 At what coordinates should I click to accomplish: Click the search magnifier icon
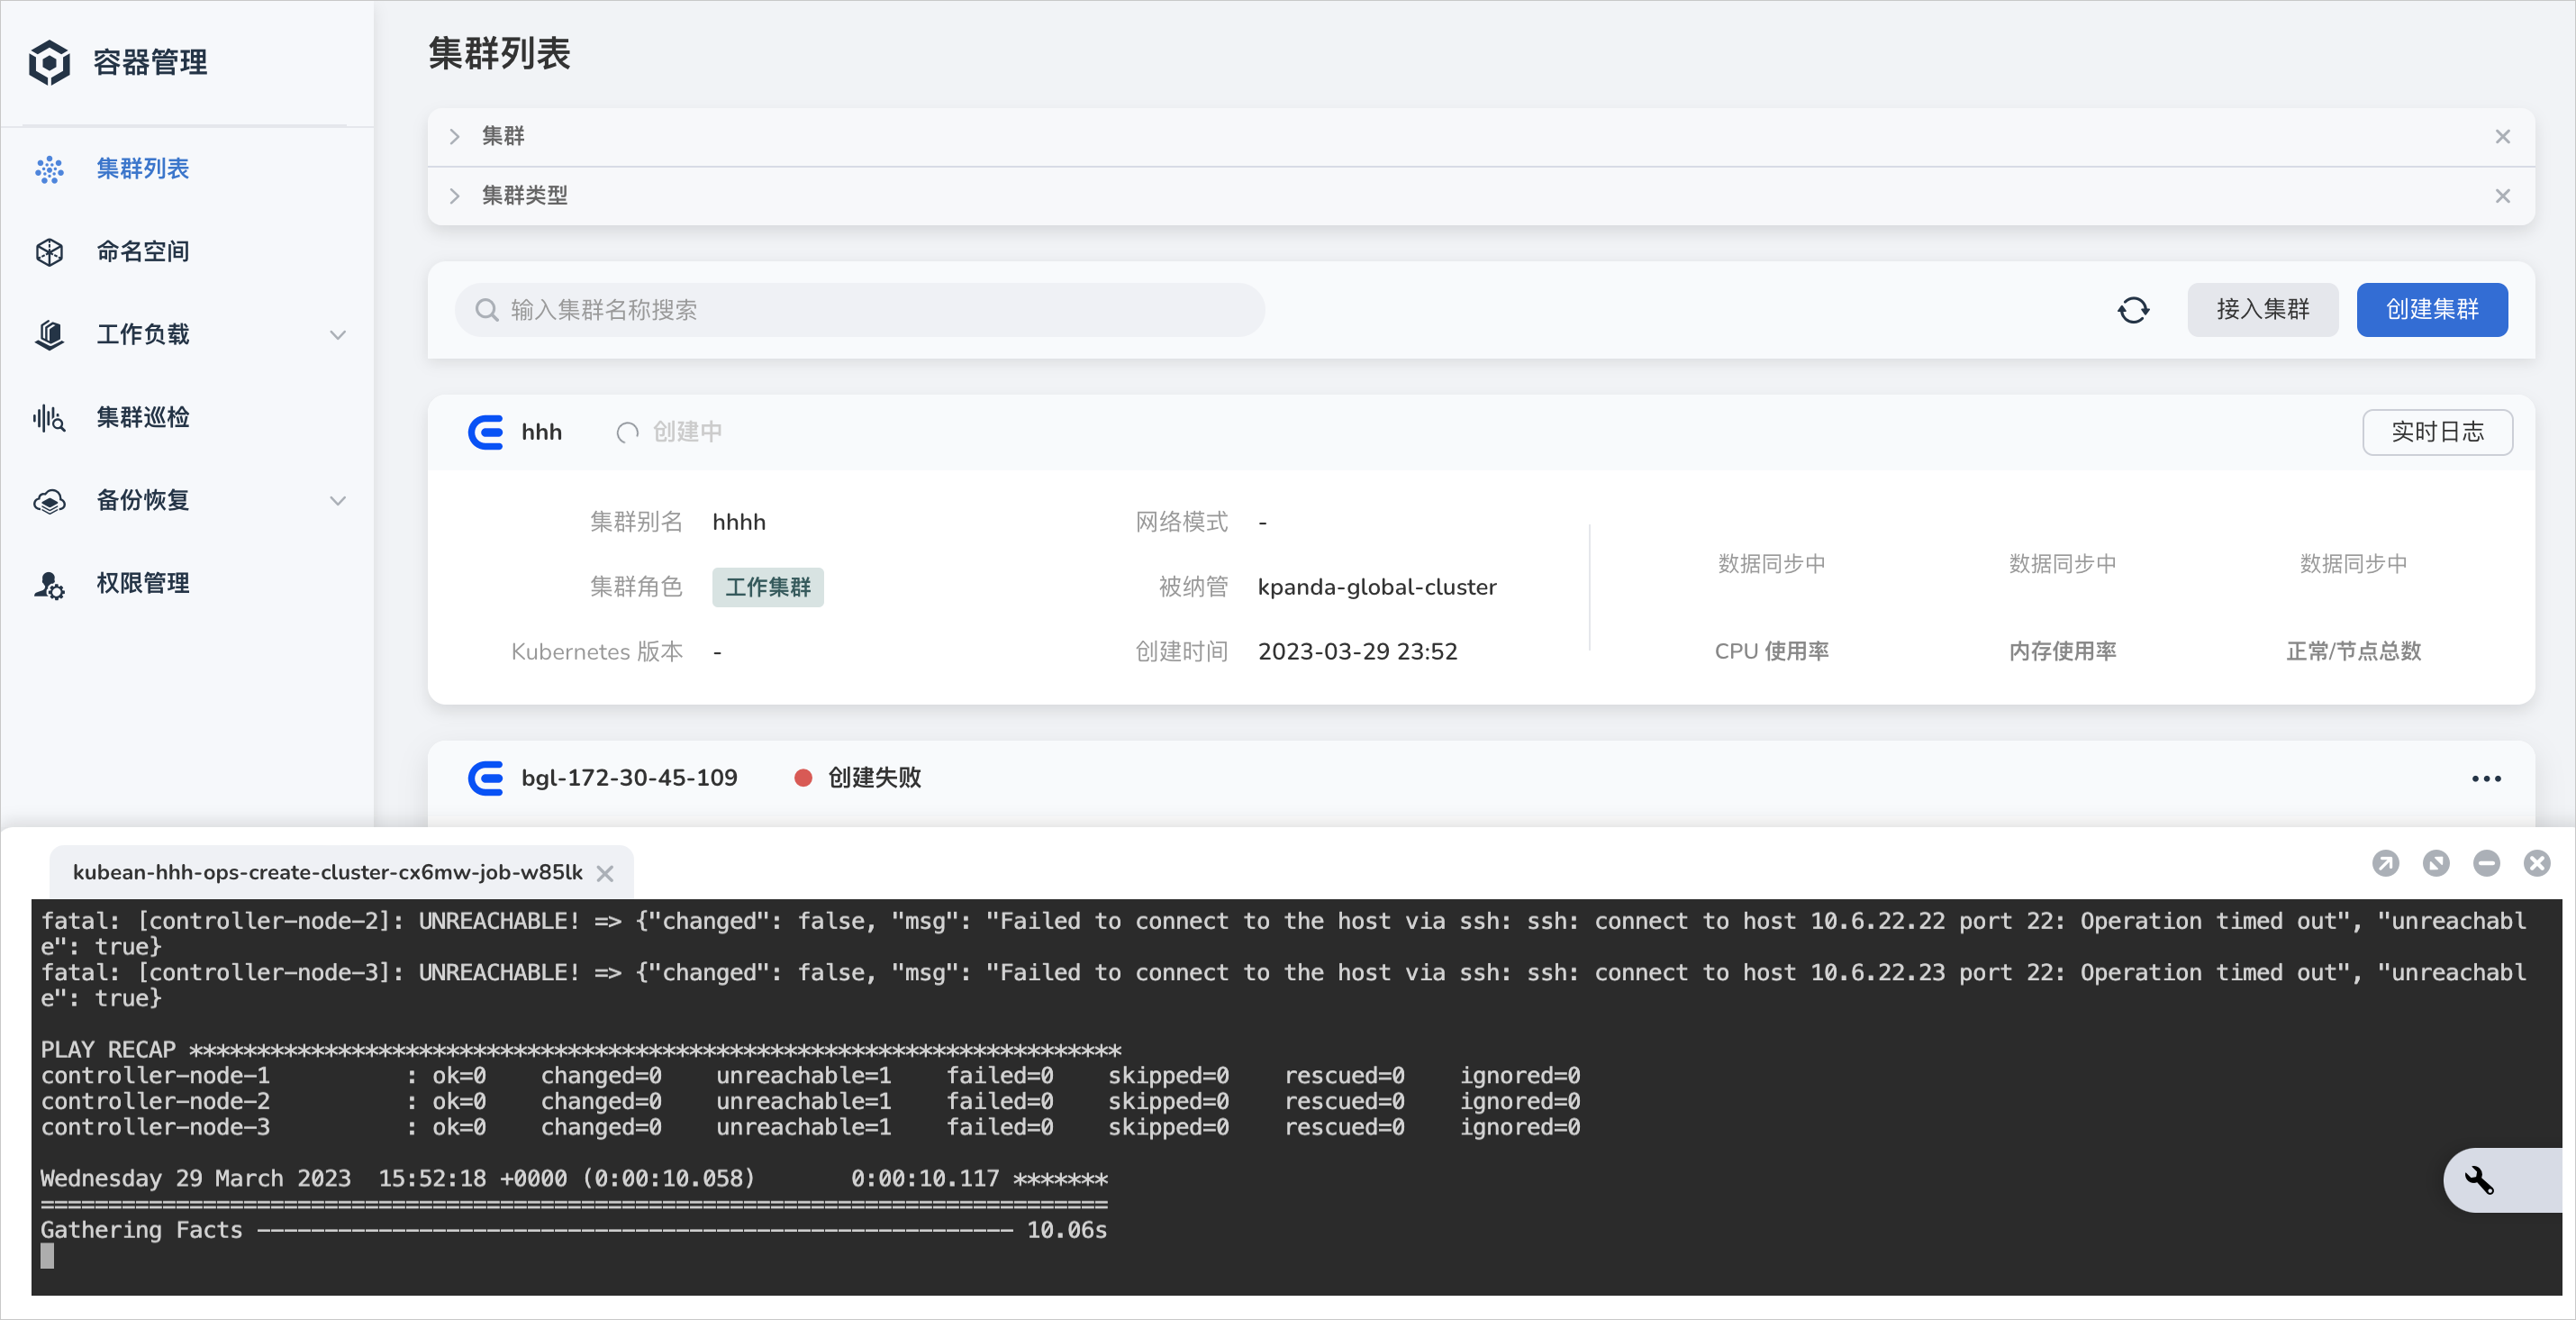click(487, 310)
